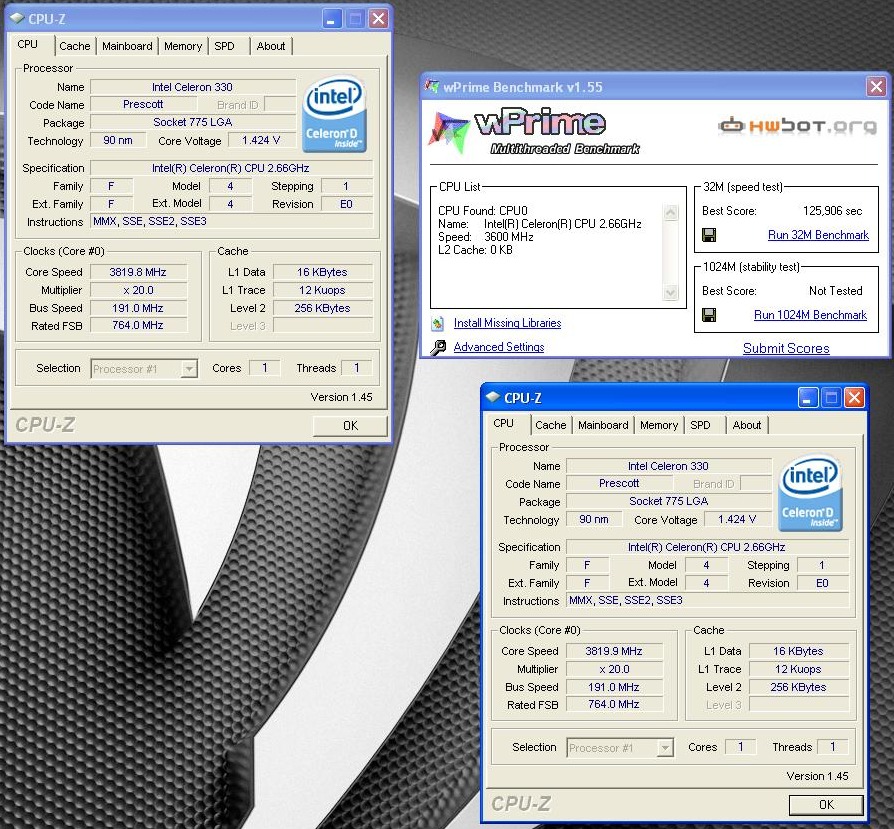Screen dimensions: 894x829
Task: Click Name field Intel Celeron 330 in bottom-right CPU-Z
Action: pyautogui.click(x=669, y=466)
